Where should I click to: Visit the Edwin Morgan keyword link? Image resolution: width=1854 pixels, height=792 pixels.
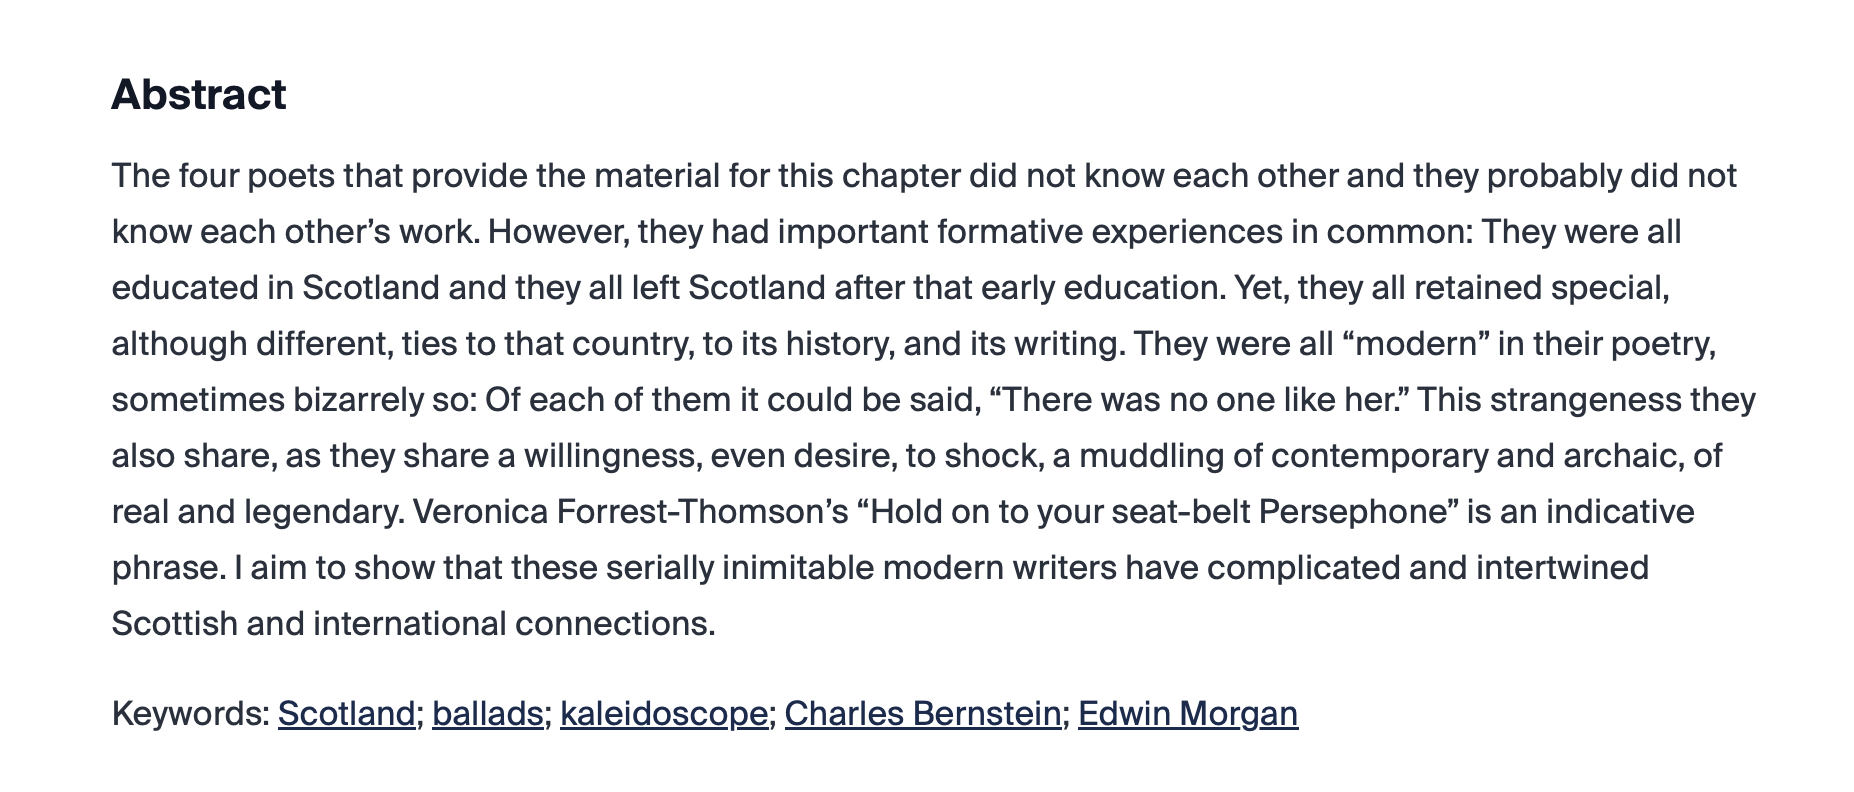coord(1187,713)
